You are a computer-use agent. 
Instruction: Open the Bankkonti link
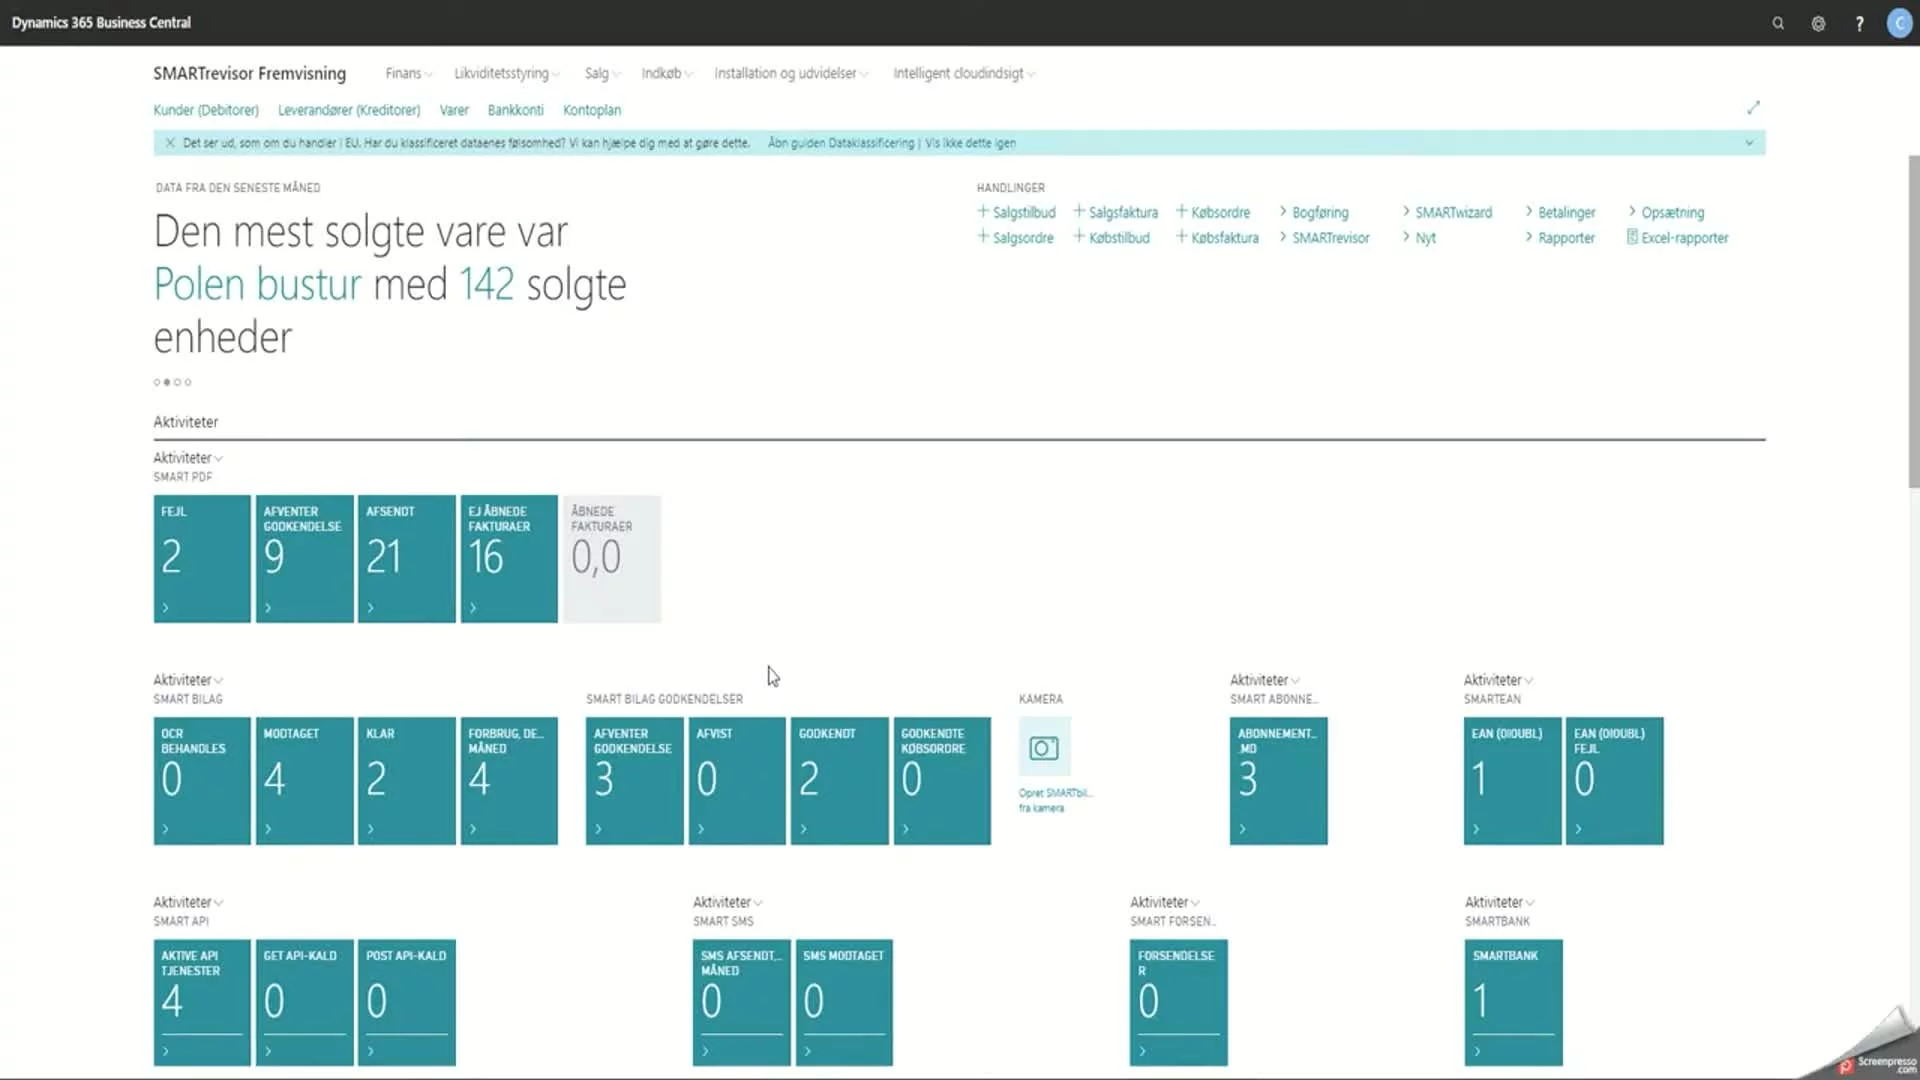[516, 110]
